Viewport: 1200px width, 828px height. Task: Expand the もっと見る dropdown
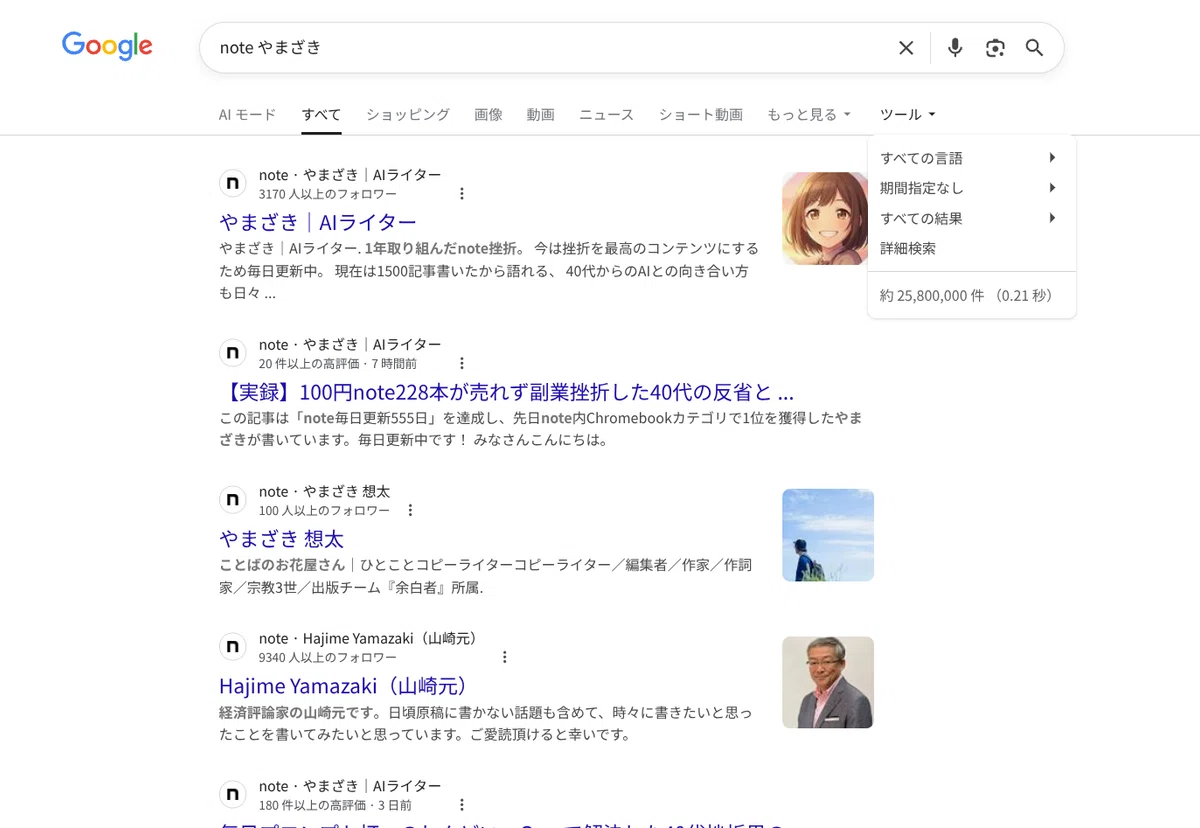click(809, 115)
